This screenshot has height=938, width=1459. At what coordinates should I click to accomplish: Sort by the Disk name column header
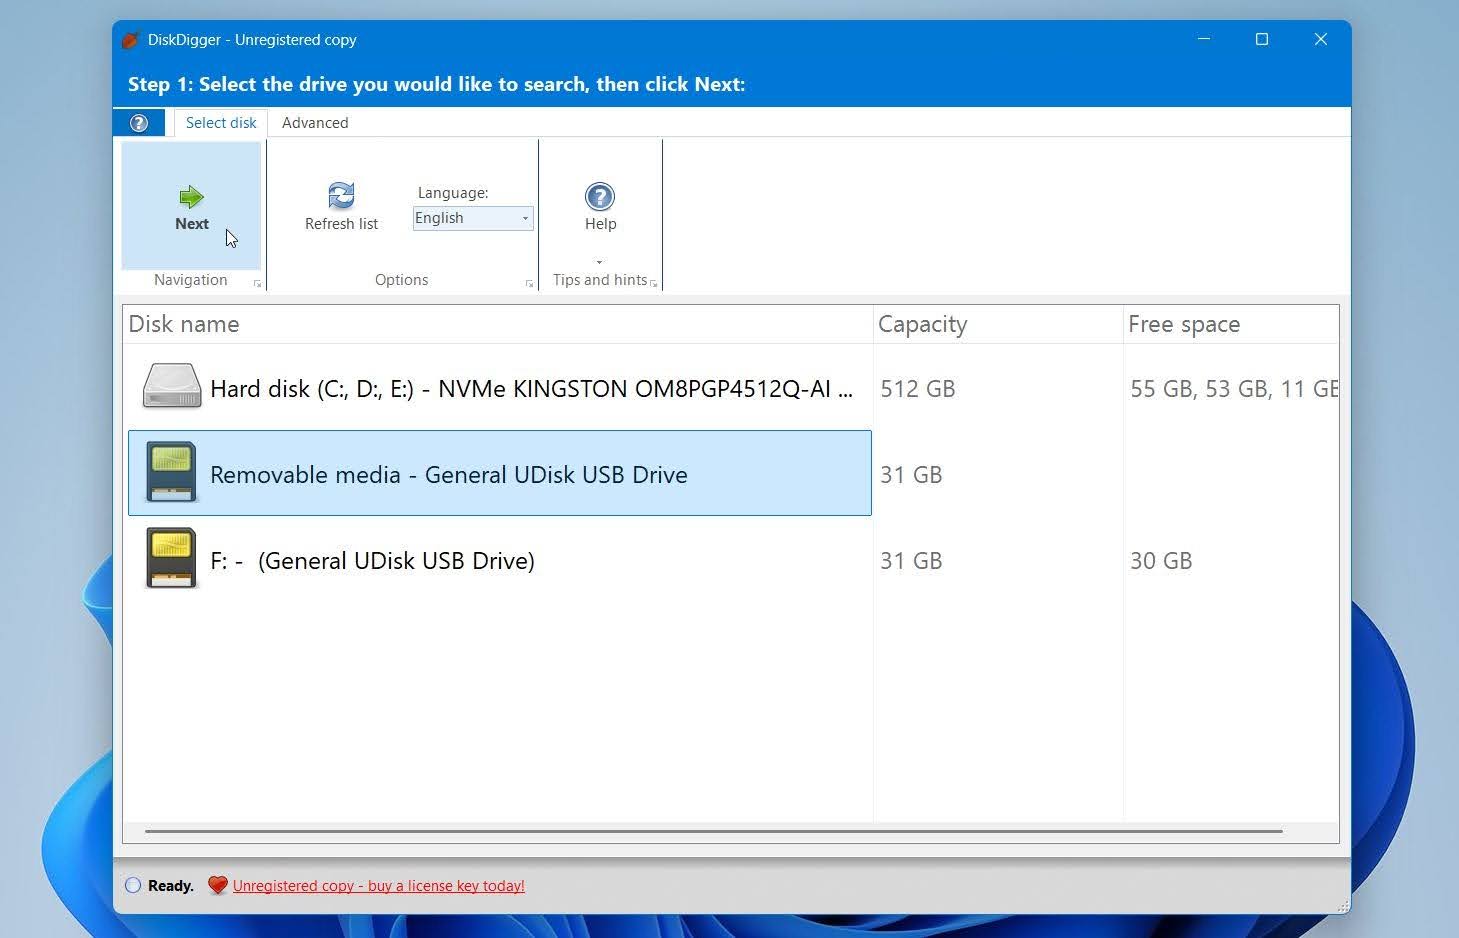coord(498,324)
